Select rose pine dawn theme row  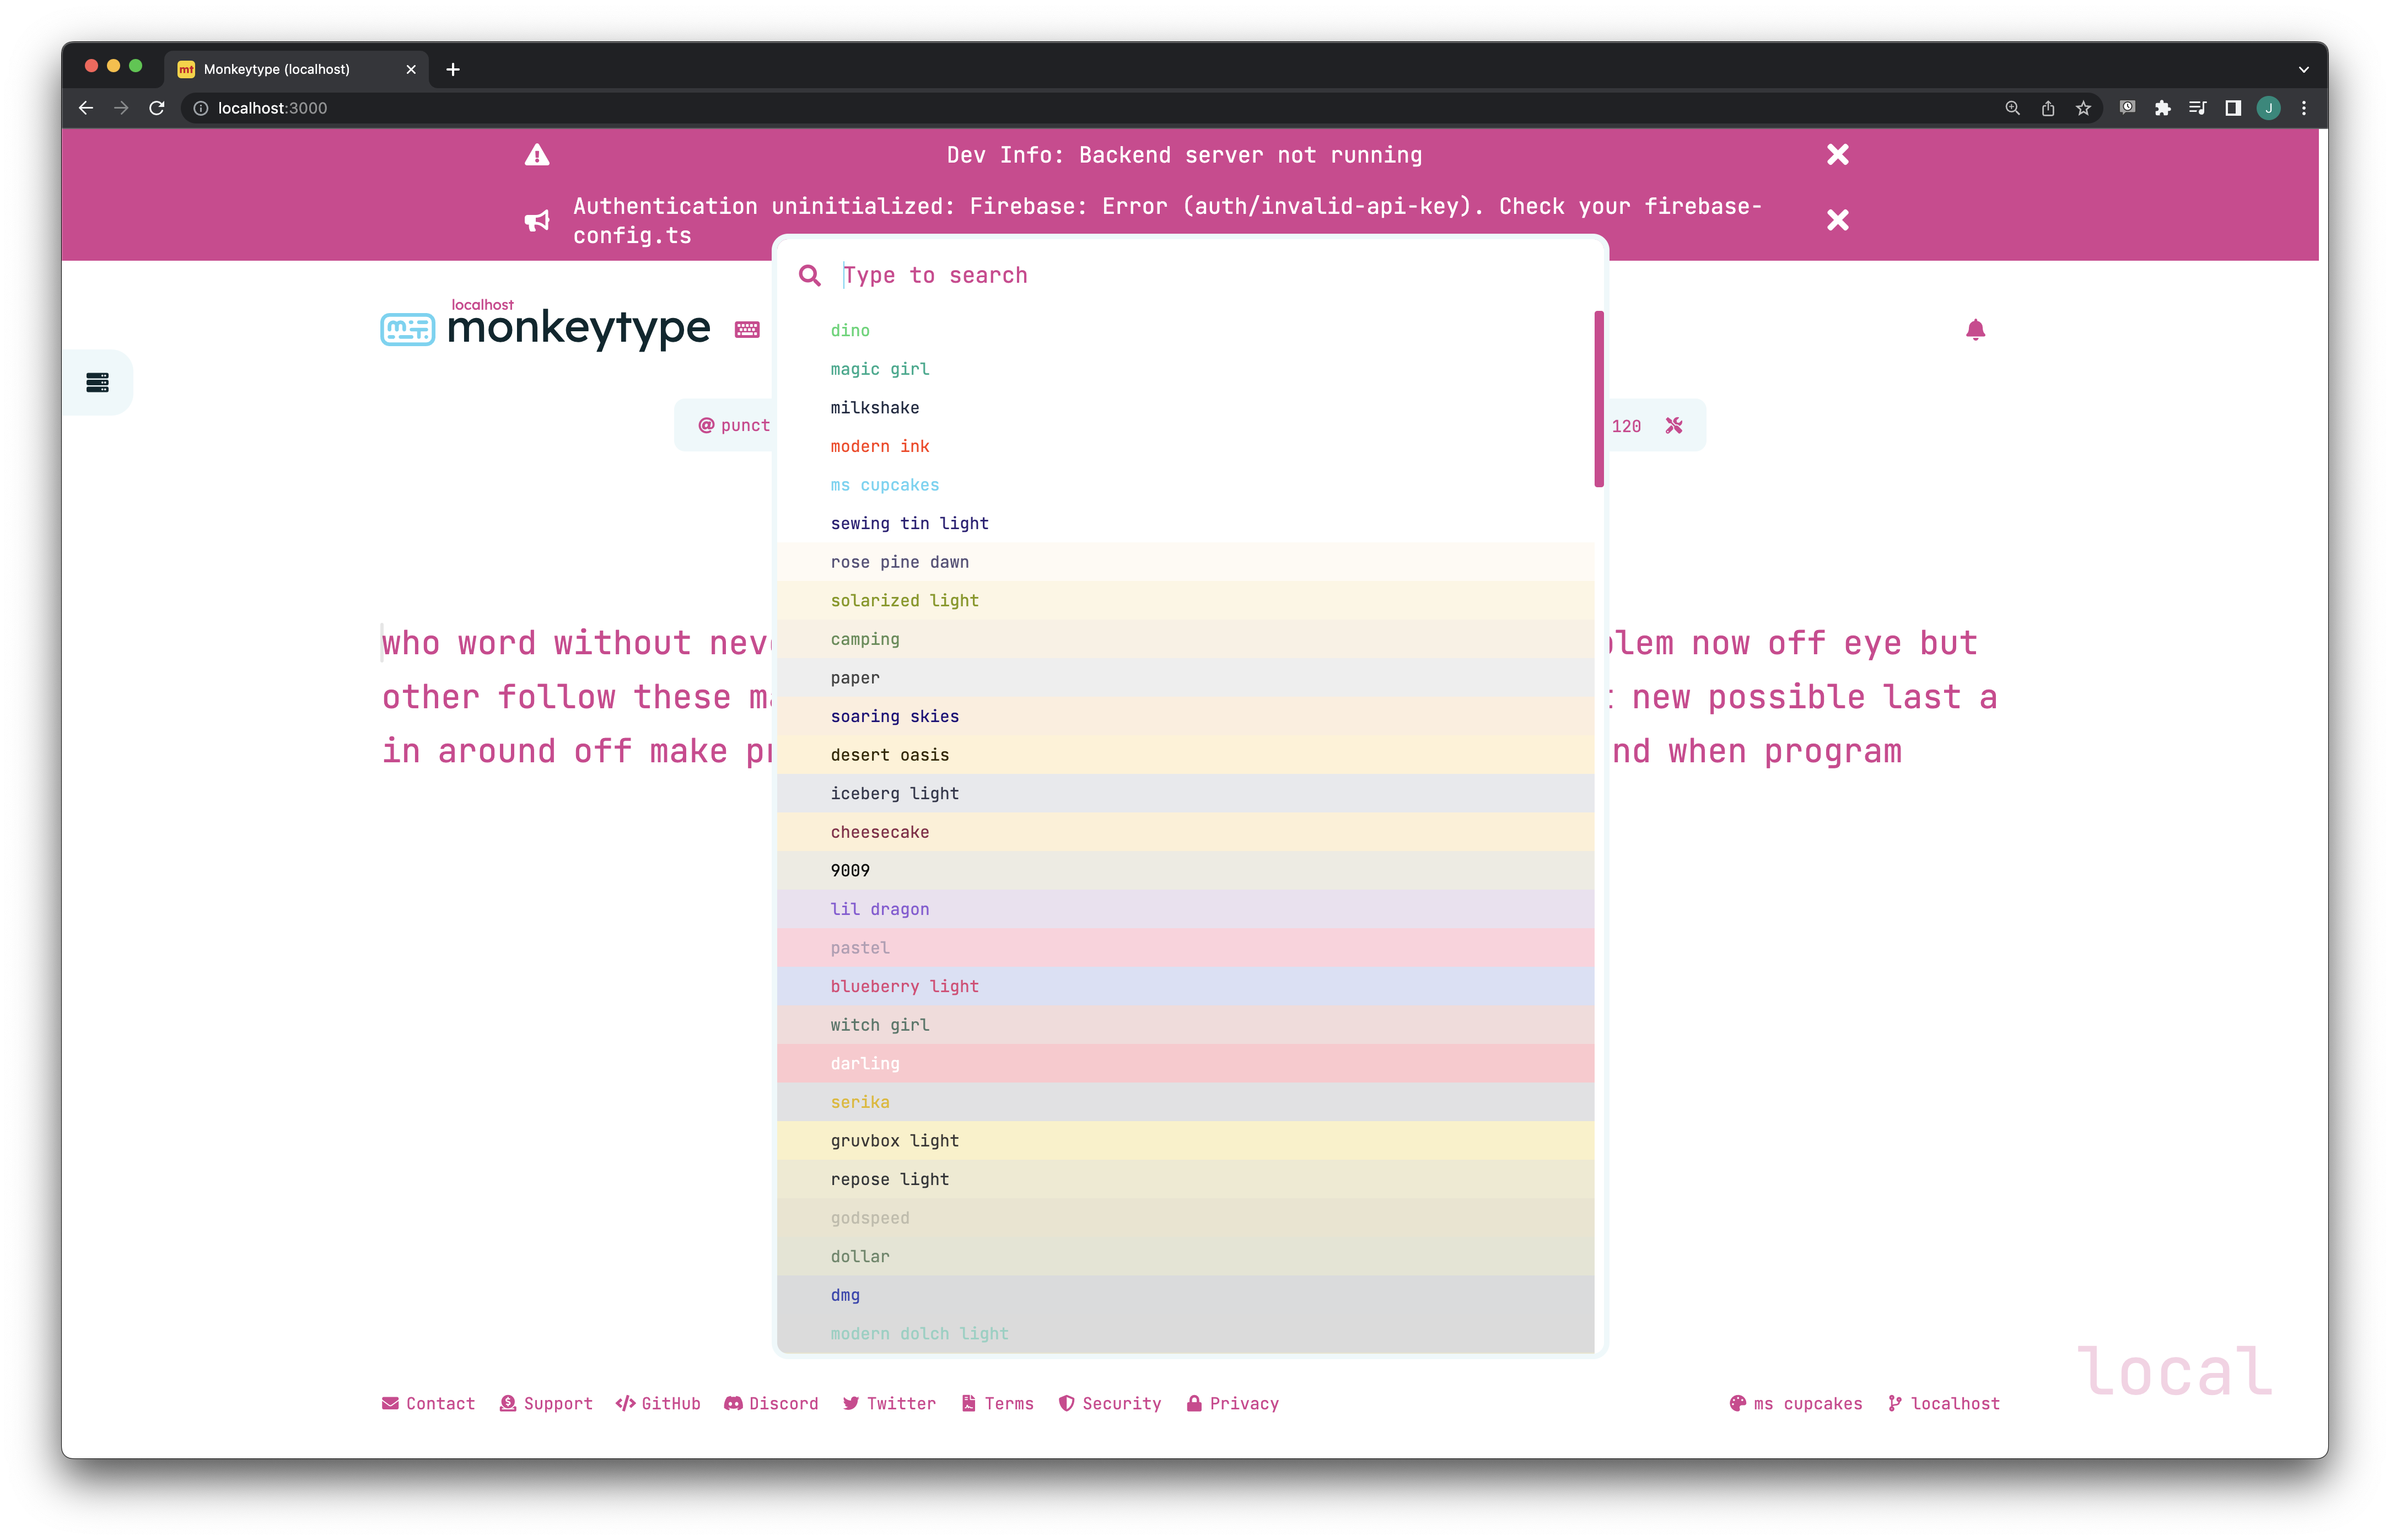point(1186,562)
